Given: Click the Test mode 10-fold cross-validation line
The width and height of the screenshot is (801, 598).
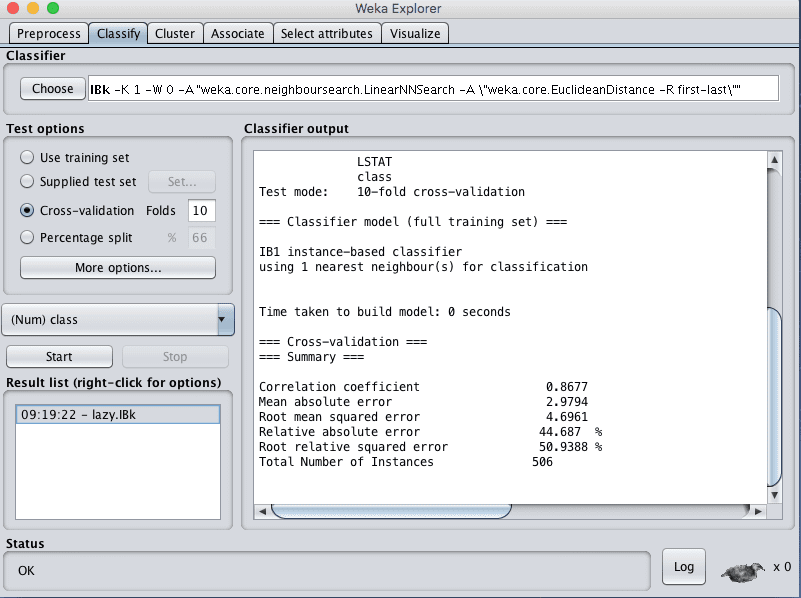Looking at the screenshot, I should pos(391,192).
